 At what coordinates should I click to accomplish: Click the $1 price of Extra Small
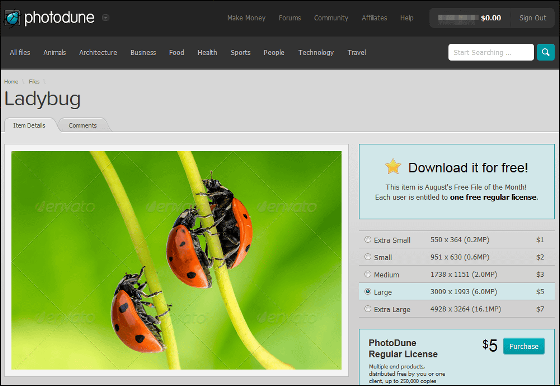coord(540,240)
